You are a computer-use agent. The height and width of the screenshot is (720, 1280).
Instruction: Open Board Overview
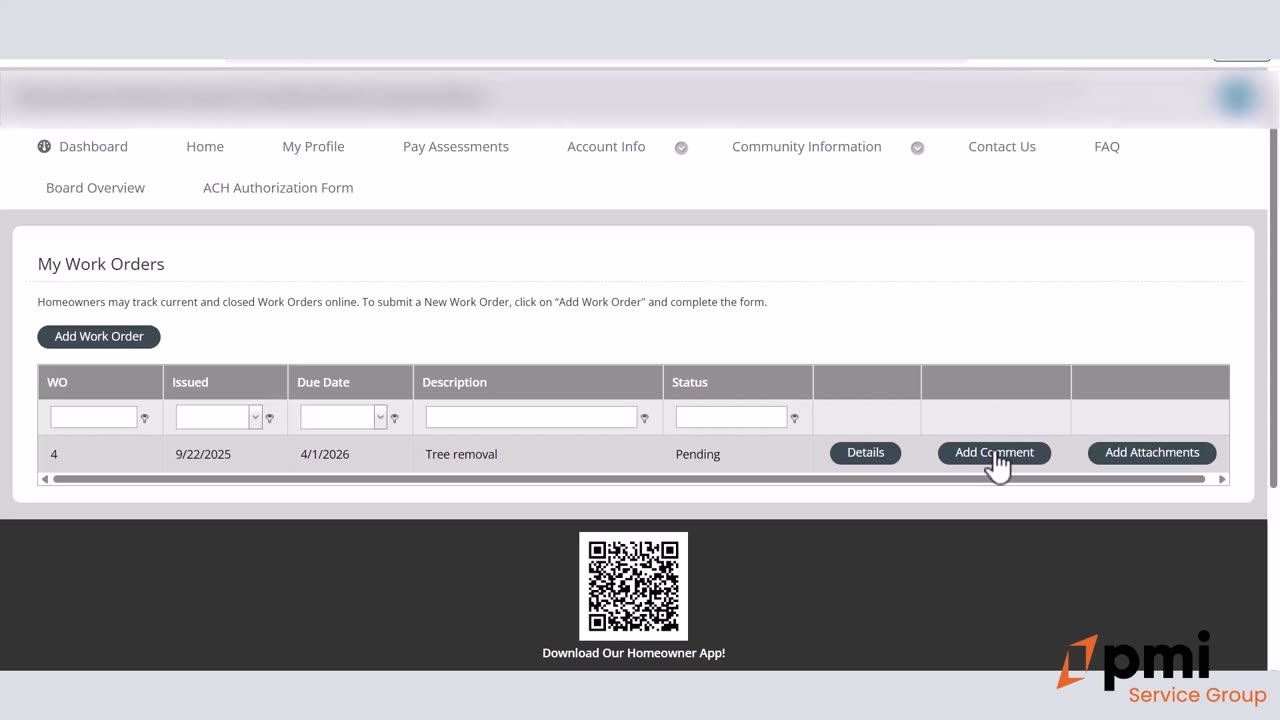95,187
